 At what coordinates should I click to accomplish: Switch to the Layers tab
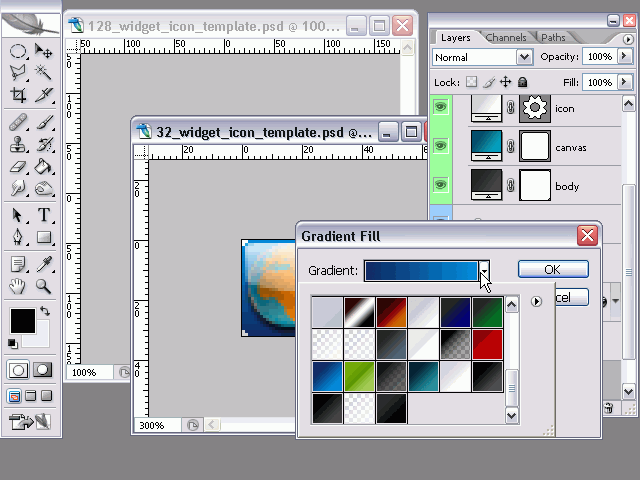[x=456, y=38]
